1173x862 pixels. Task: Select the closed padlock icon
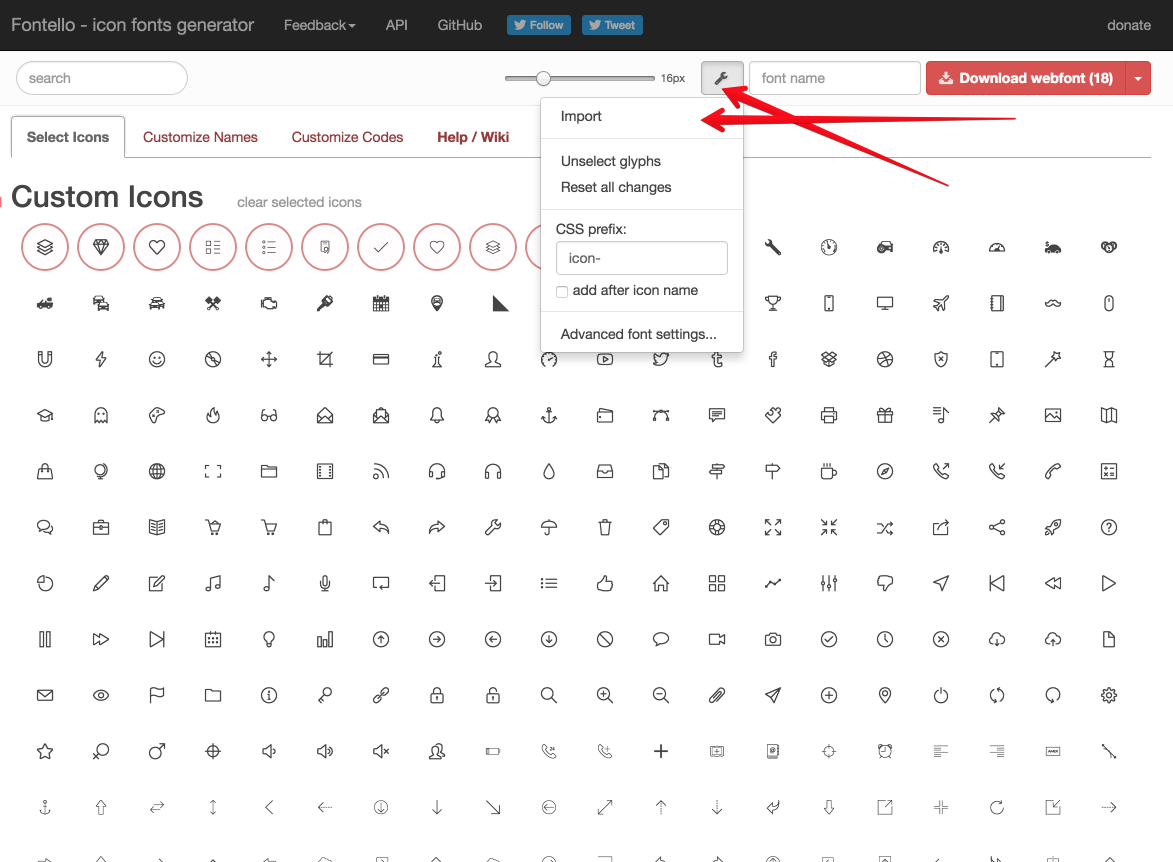pyautogui.click(x=437, y=695)
